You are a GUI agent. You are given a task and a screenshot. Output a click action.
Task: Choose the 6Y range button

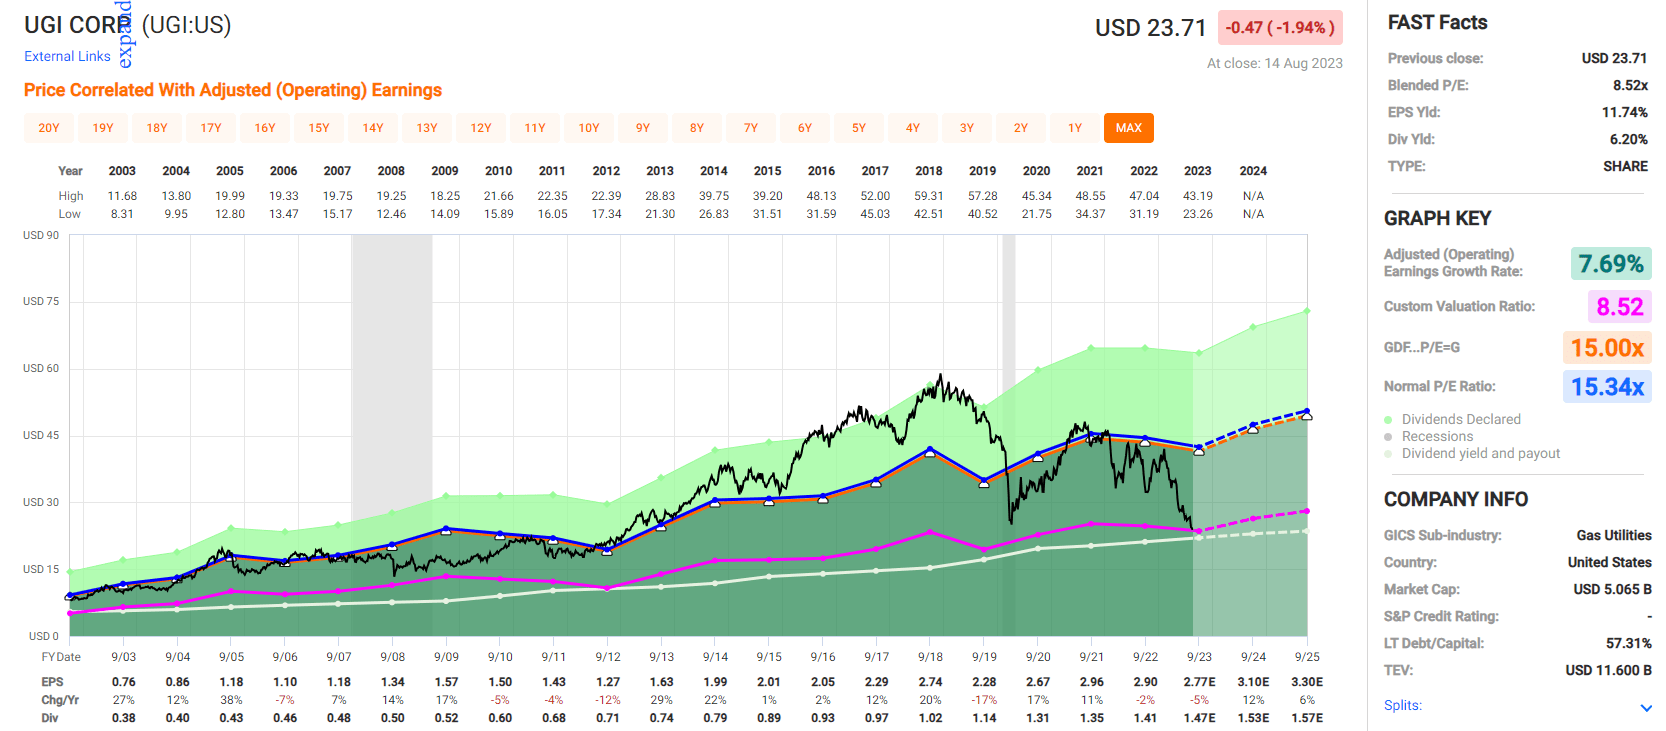805,128
